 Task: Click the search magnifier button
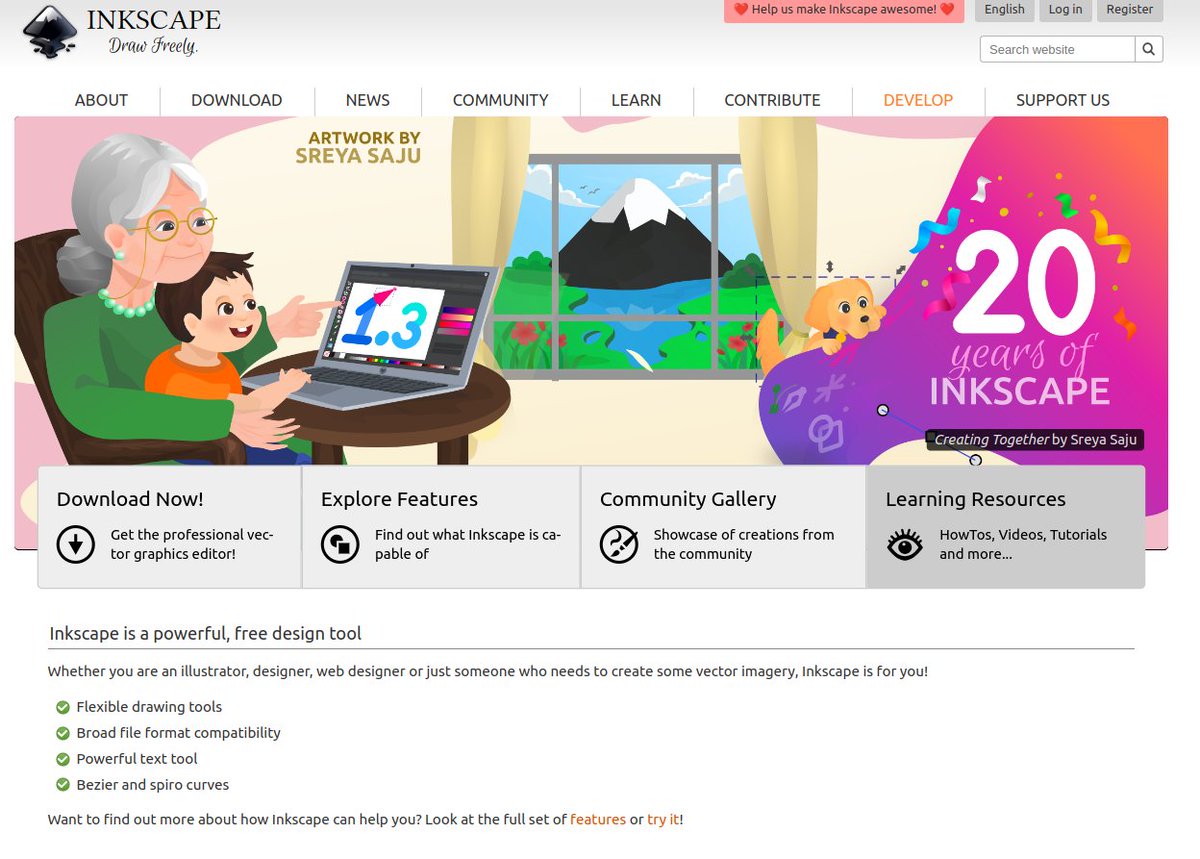click(x=1149, y=49)
